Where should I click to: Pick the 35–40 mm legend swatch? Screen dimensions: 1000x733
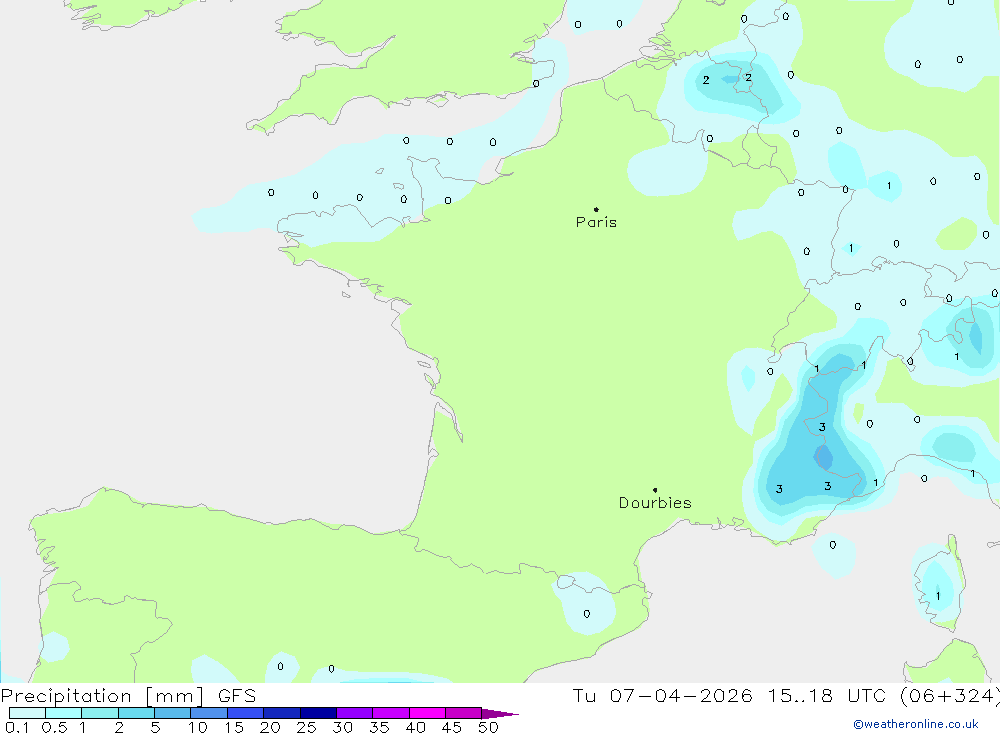[x=391, y=713]
